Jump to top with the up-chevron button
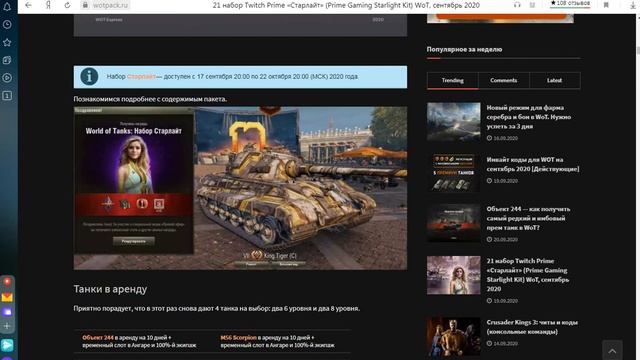The width and height of the screenshot is (640, 360). click(x=612, y=350)
